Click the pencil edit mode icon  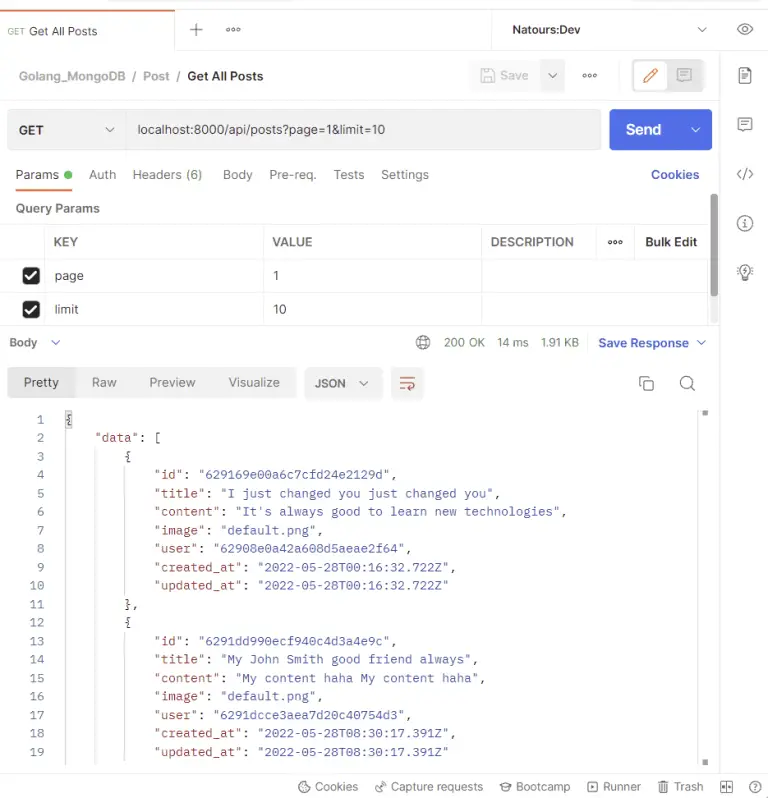click(650, 76)
